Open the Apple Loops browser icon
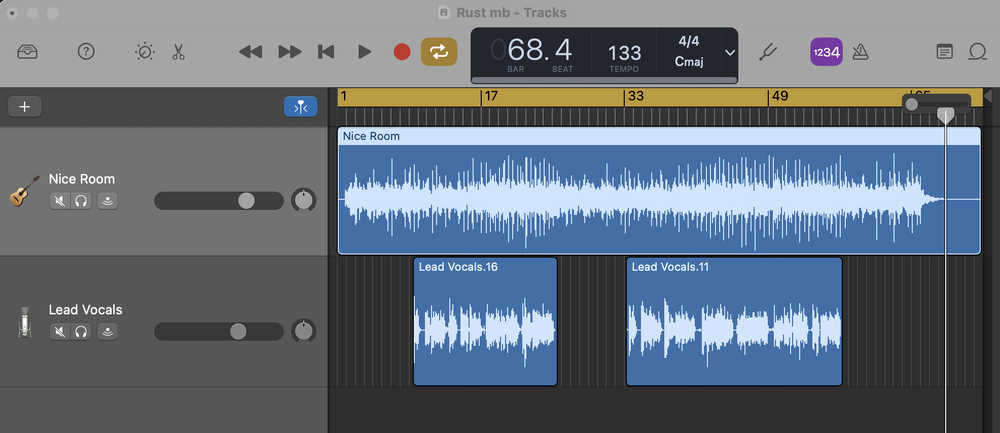 (978, 51)
